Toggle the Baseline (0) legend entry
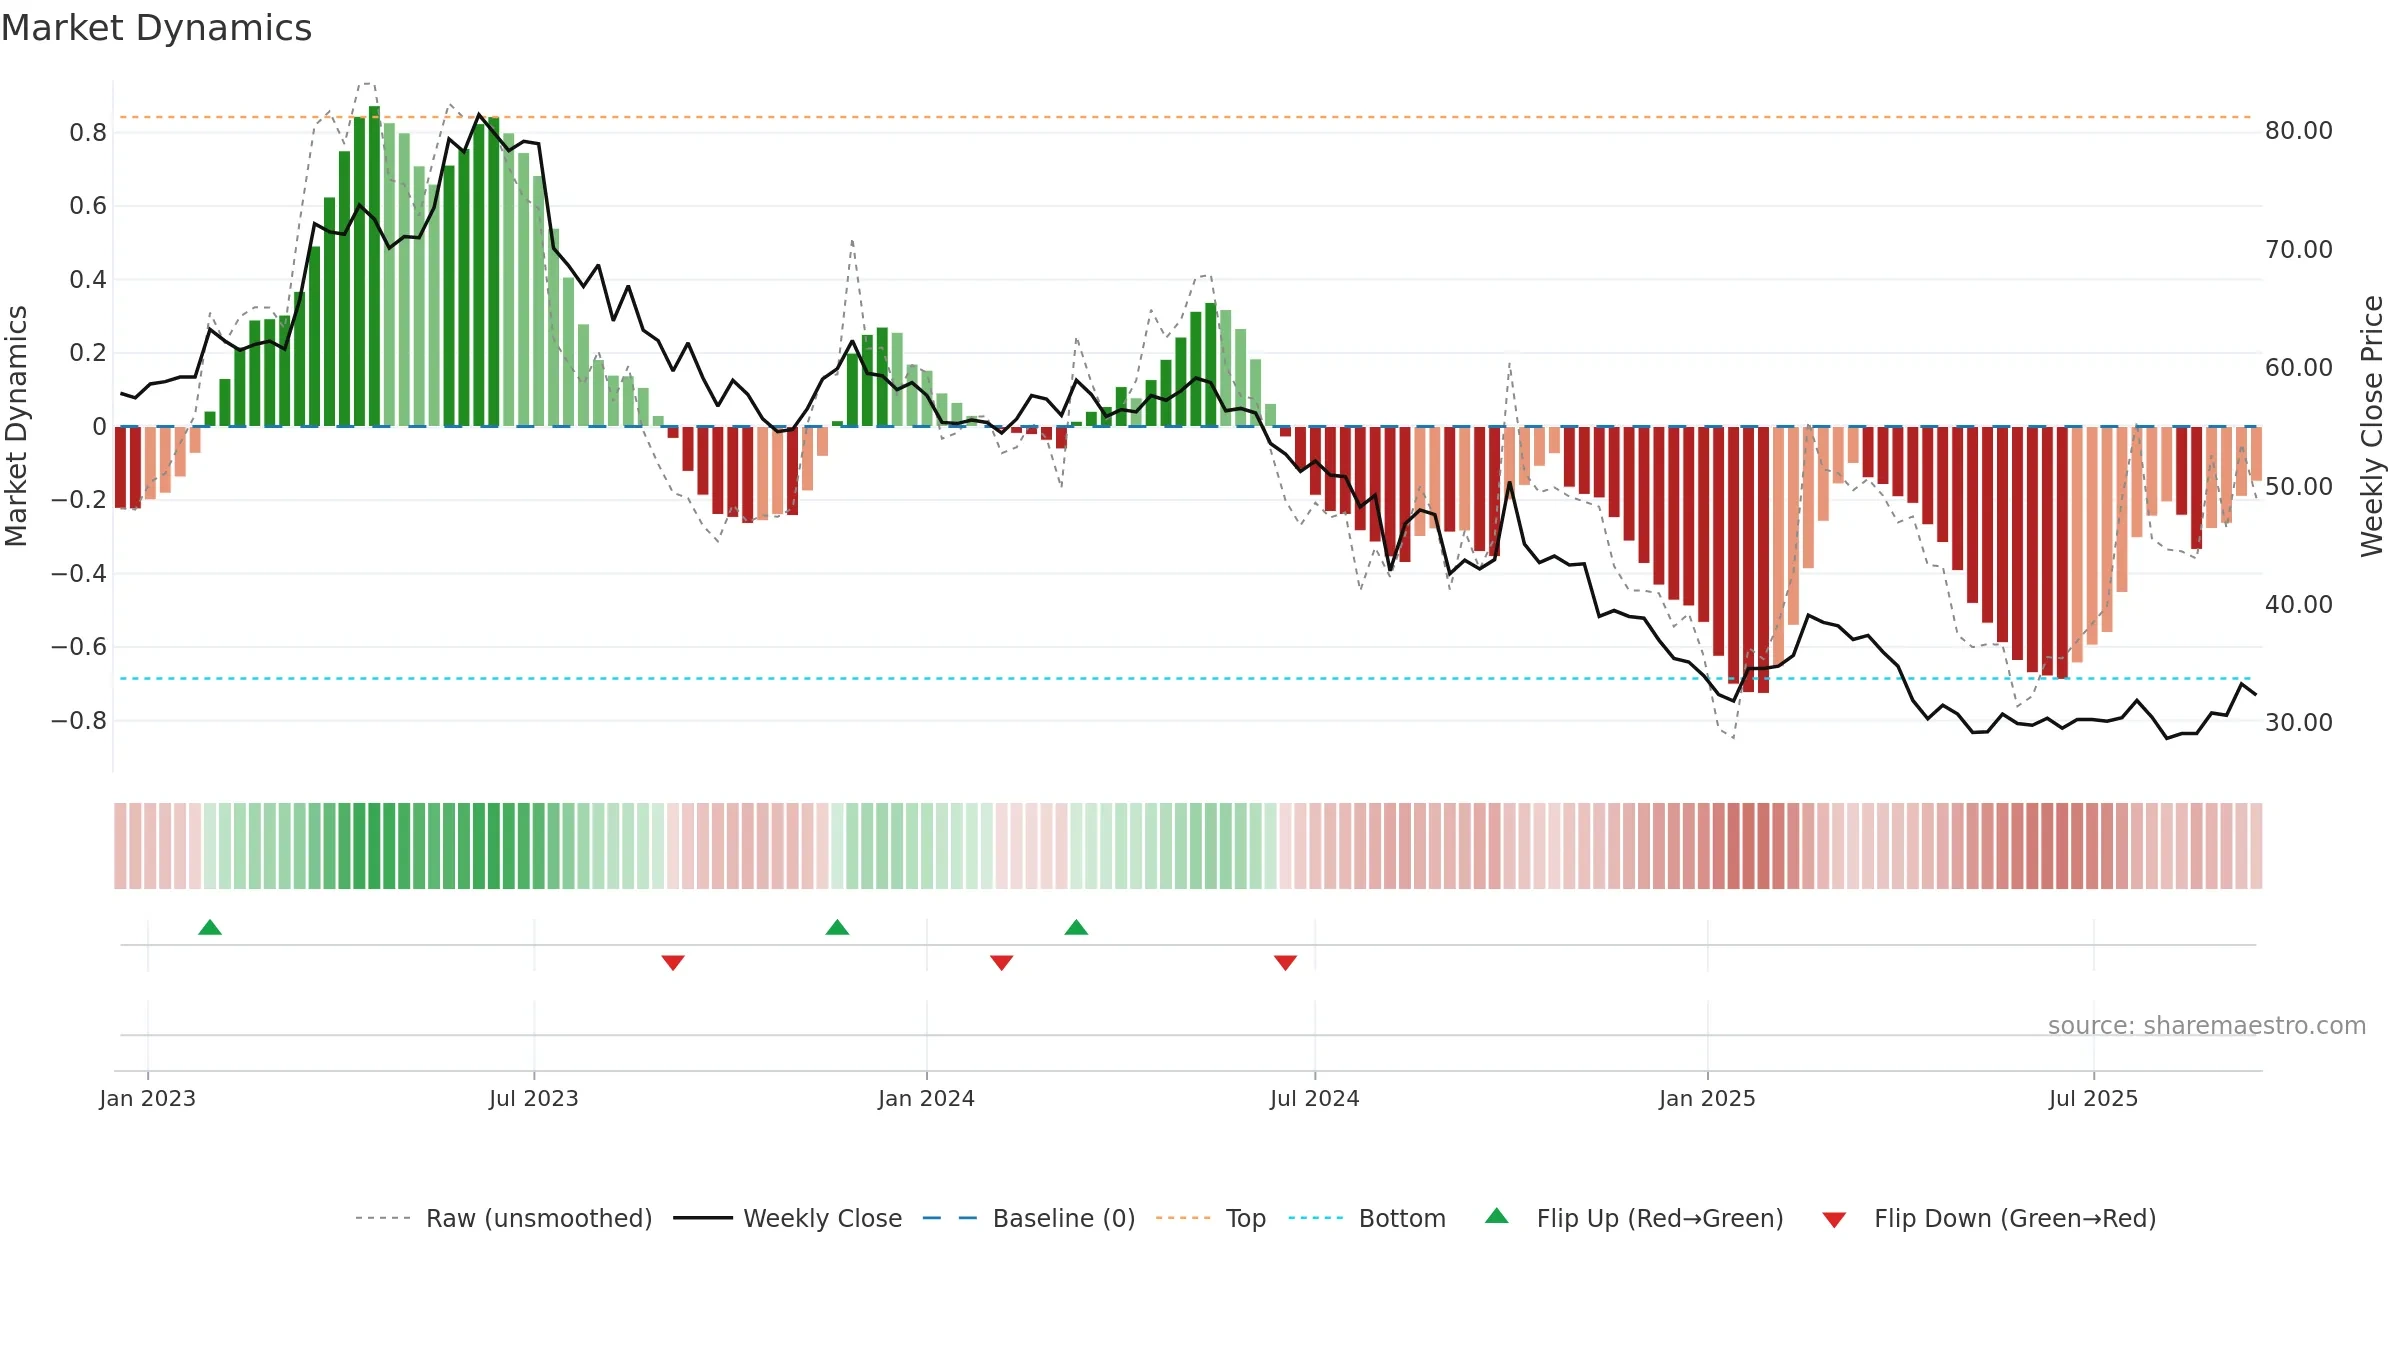 pos(1029,1218)
